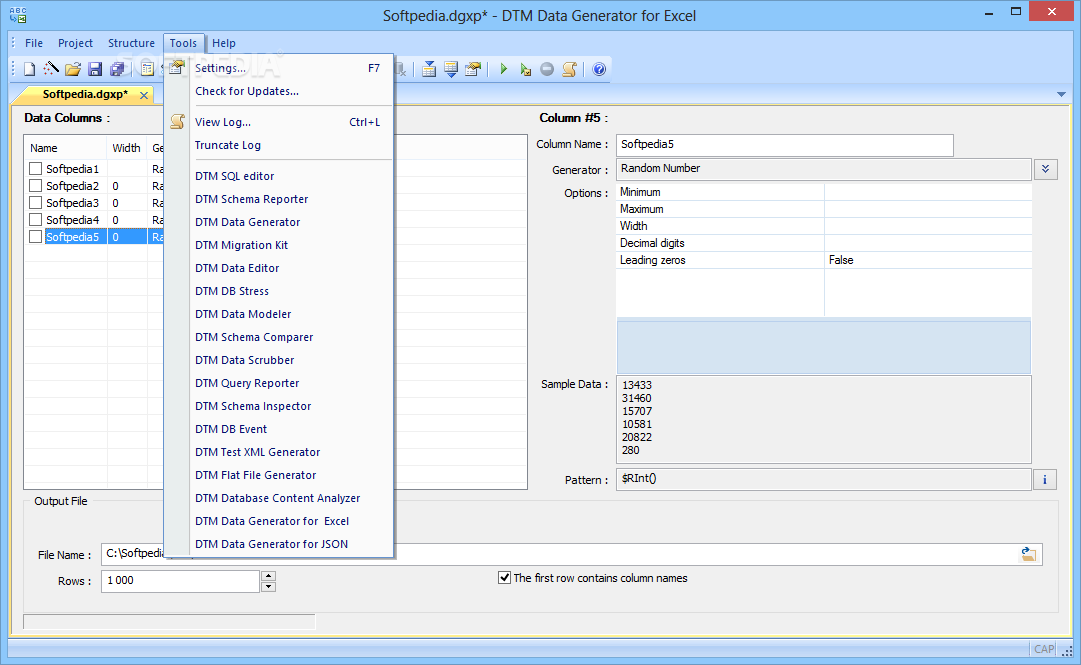The width and height of the screenshot is (1081, 665).
Task: Launch DTM SQL editor
Action: [x=279, y=176]
